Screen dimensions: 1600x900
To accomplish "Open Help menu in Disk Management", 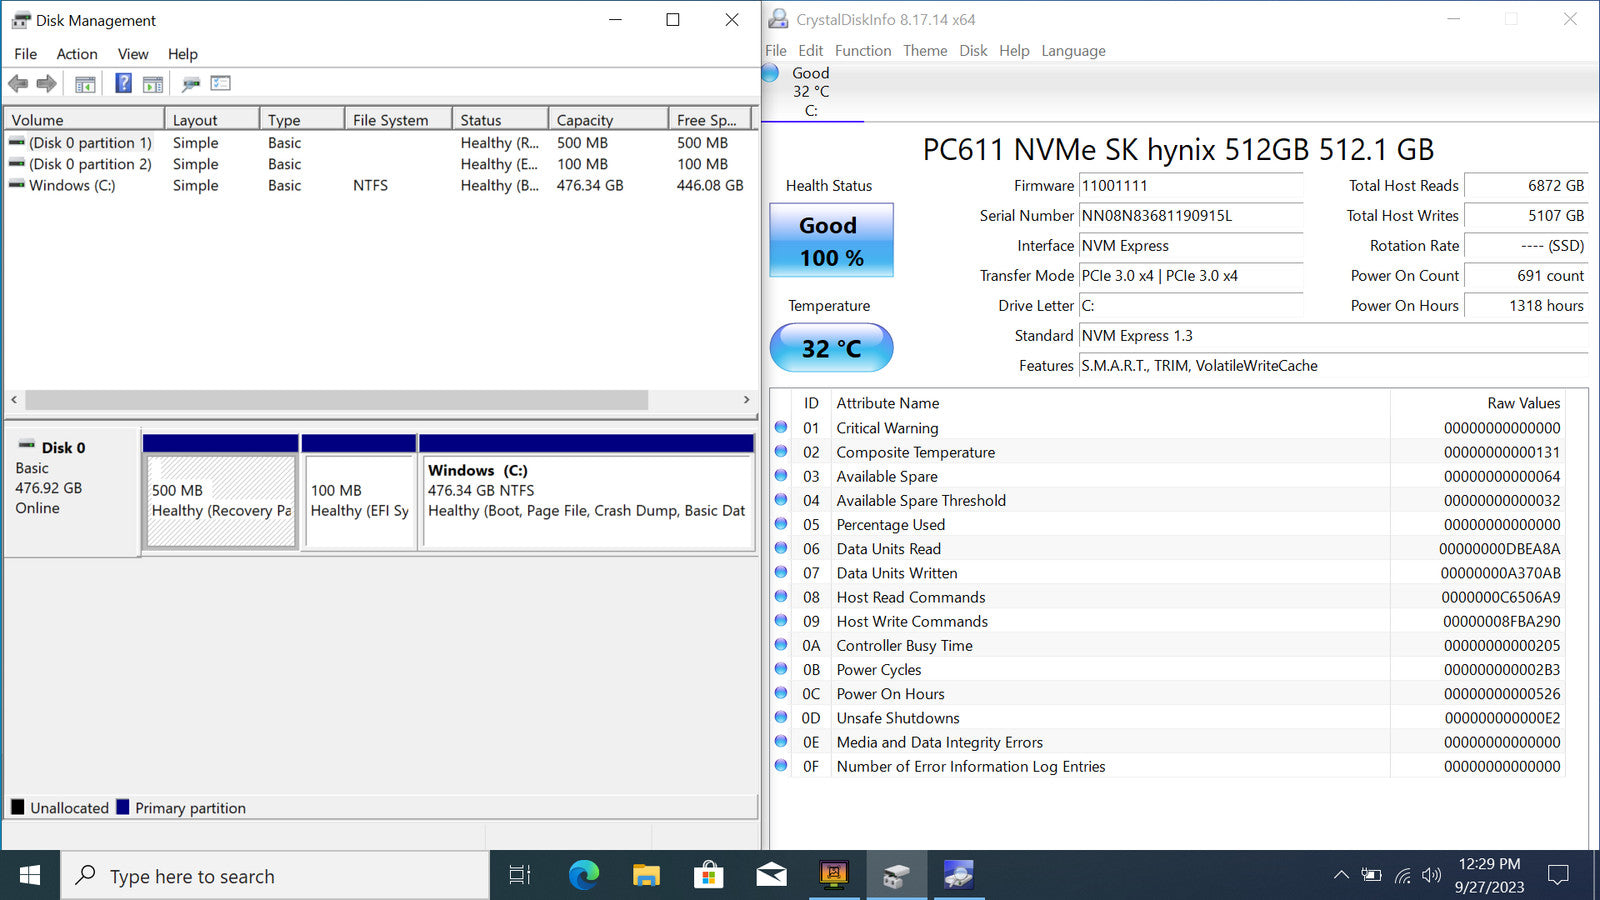I will [x=183, y=54].
